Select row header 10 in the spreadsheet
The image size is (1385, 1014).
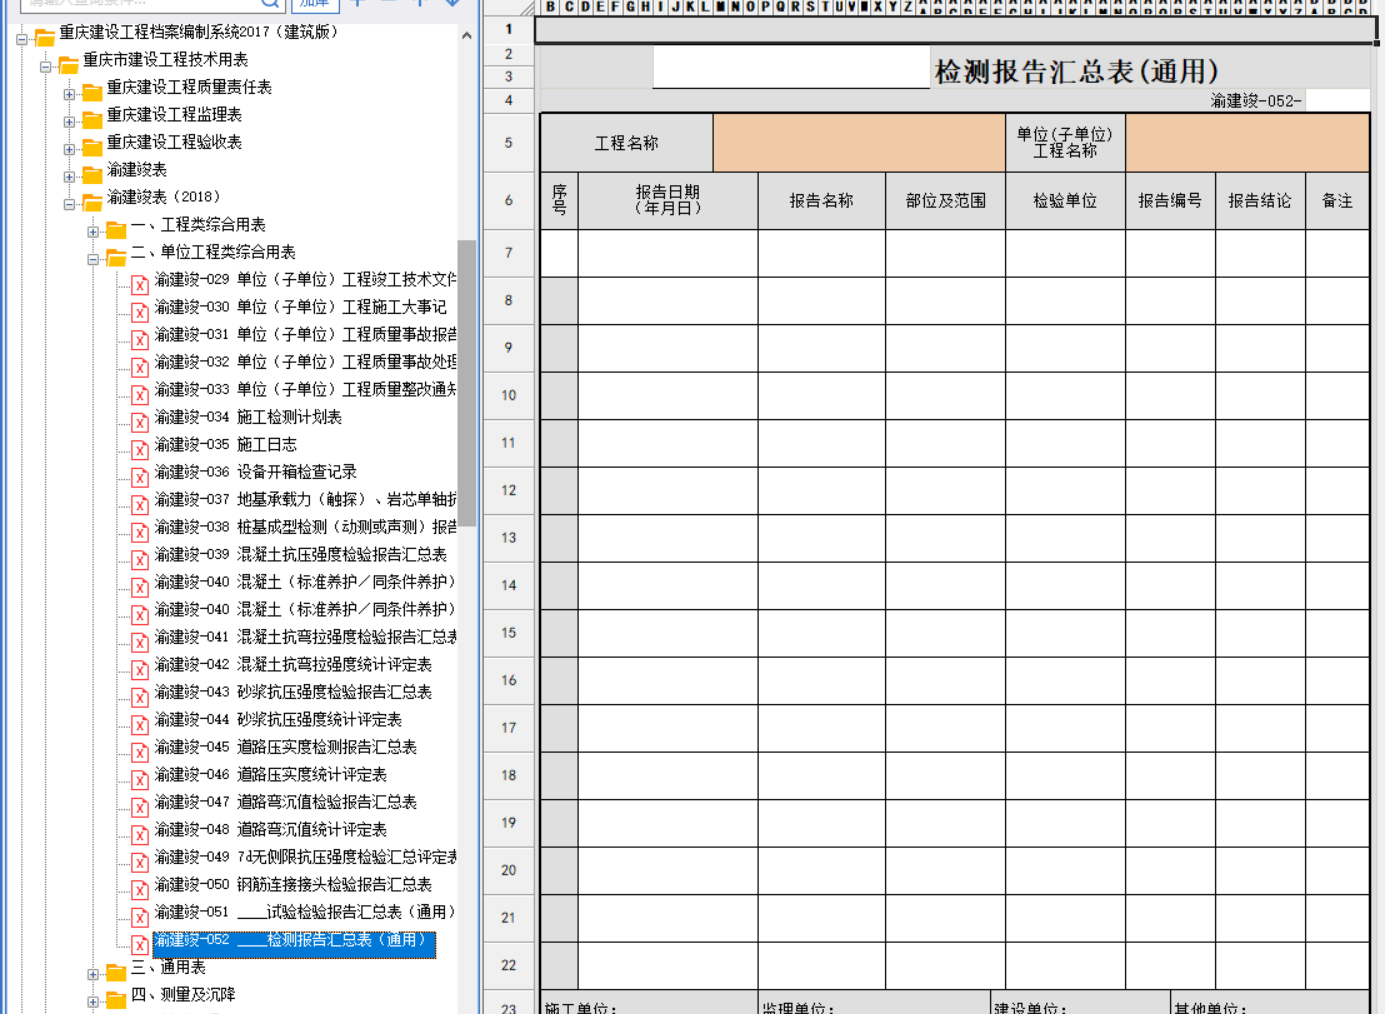pyautogui.click(x=508, y=395)
